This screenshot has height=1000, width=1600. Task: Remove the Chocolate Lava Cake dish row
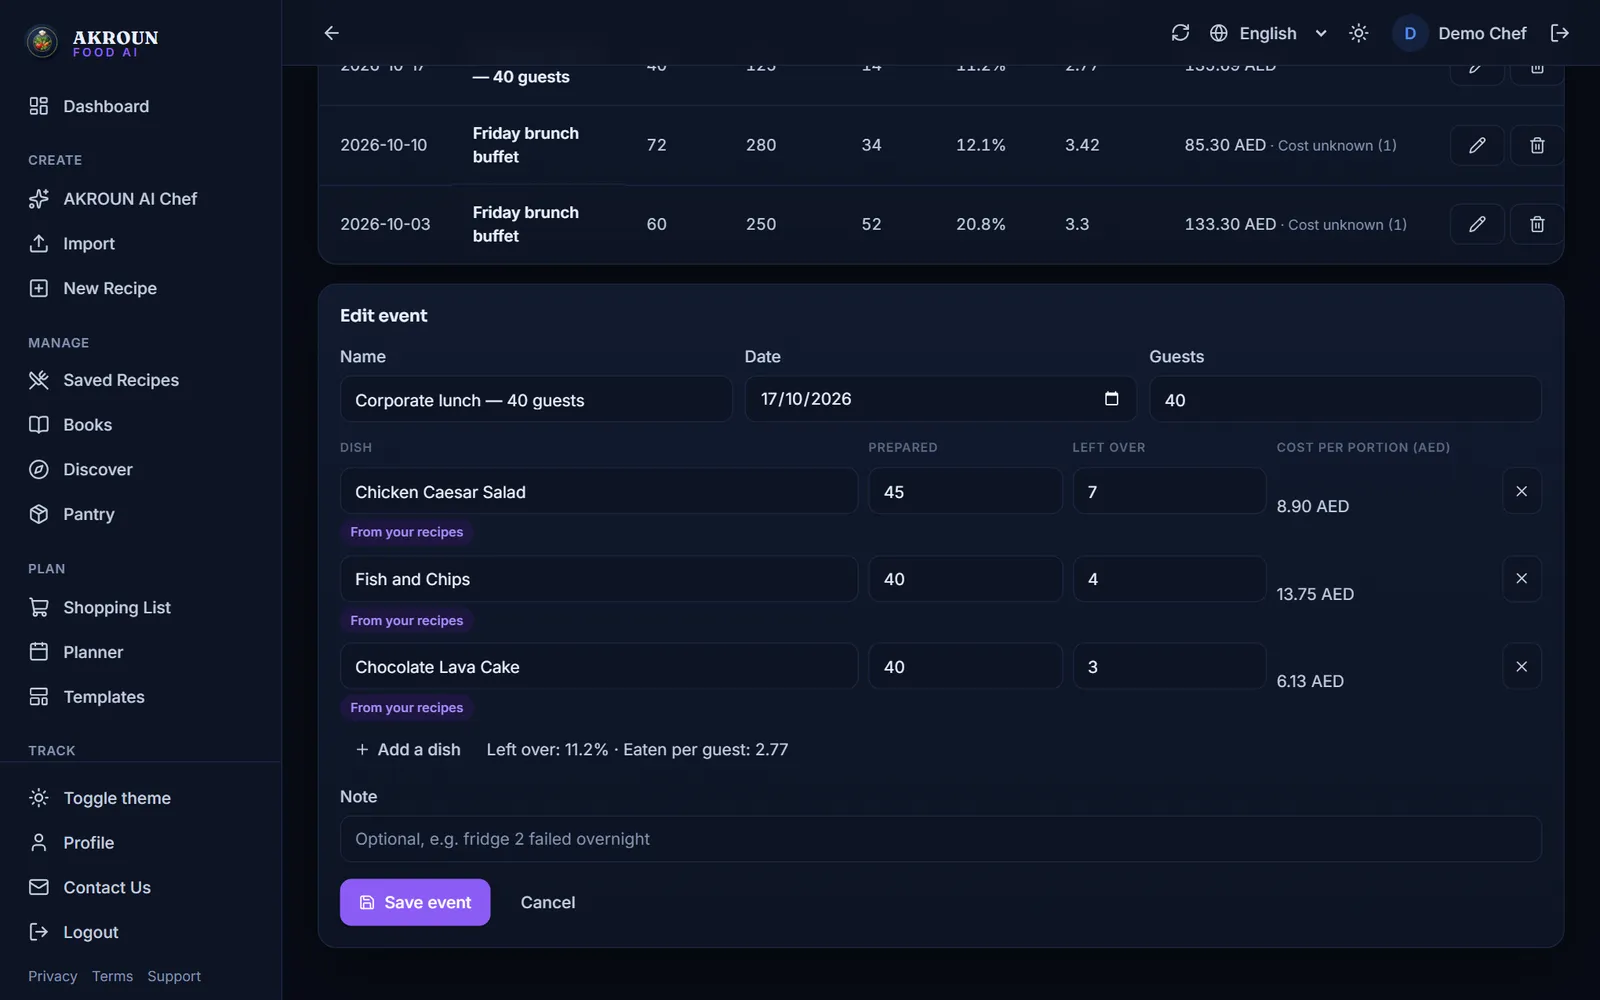coord(1521,666)
